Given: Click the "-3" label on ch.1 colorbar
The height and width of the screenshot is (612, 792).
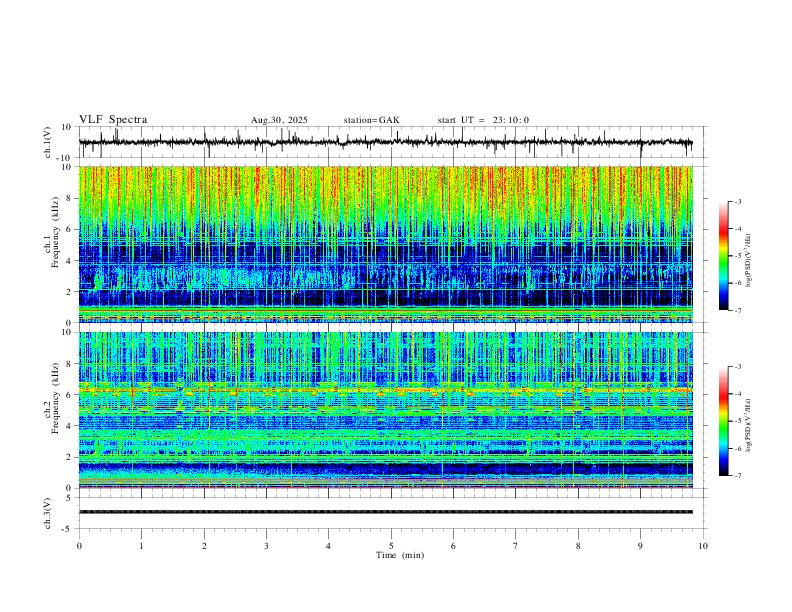Looking at the screenshot, I should pos(738,201).
